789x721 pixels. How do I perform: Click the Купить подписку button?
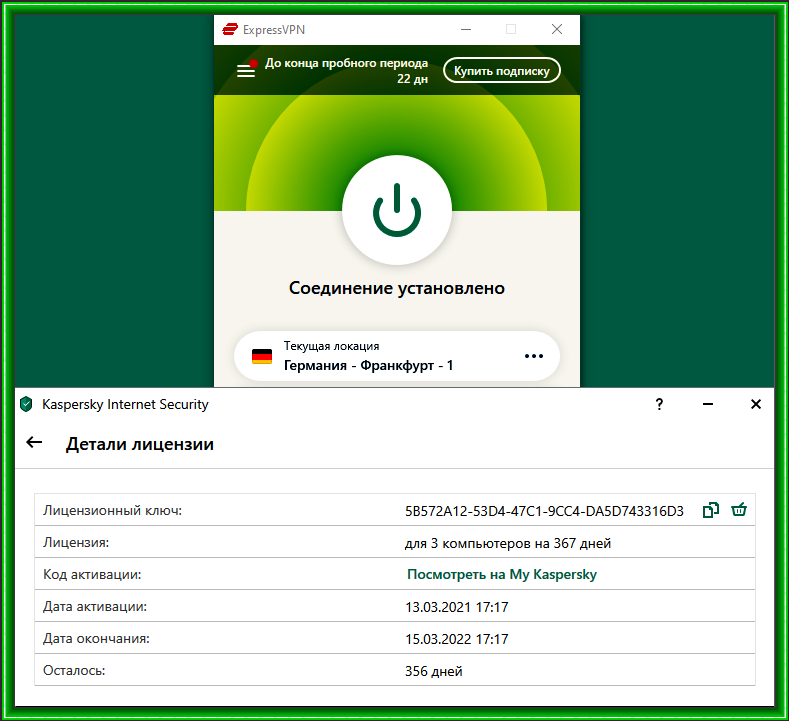click(x=502, y=70)
